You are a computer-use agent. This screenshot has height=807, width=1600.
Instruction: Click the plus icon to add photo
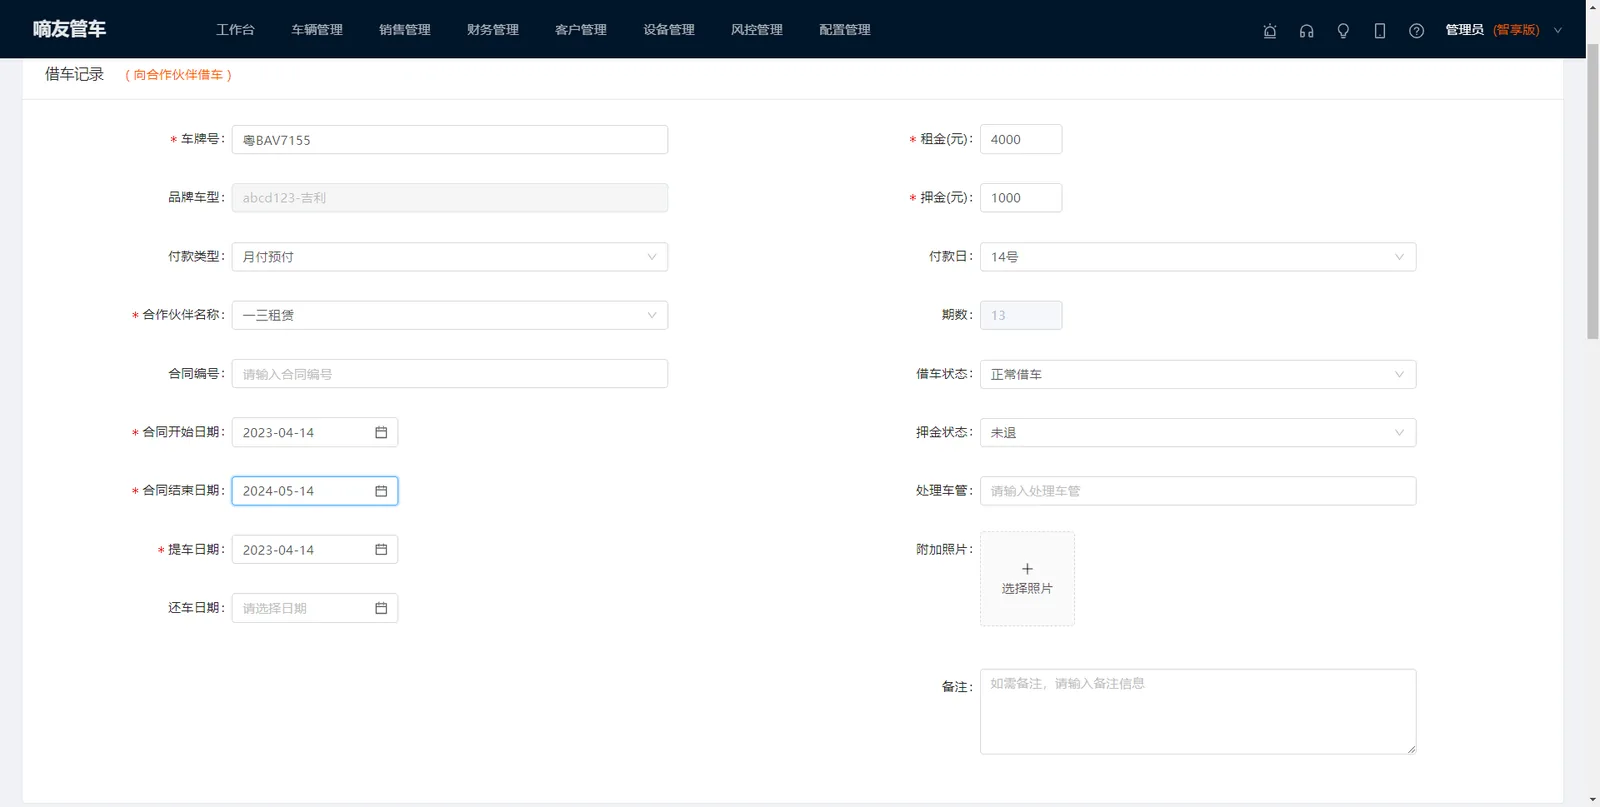(1027, 569)
